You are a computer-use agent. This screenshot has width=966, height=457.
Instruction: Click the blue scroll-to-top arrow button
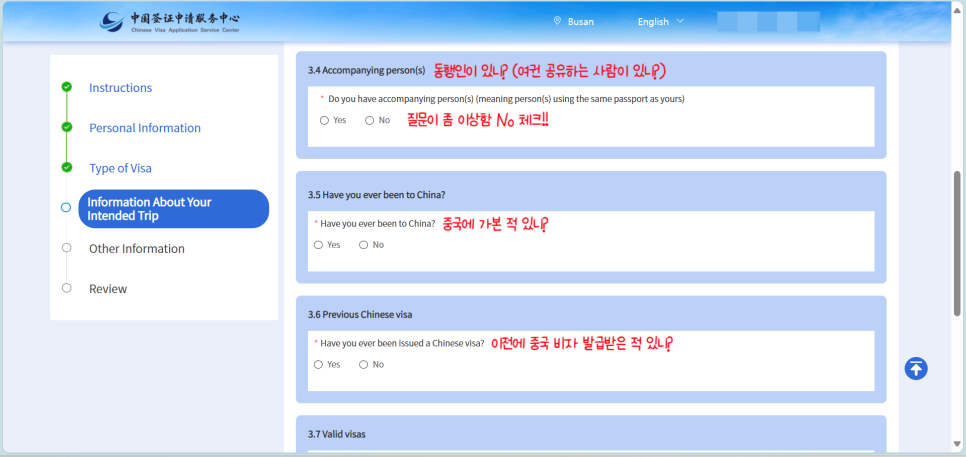pyautogui.click(x=916, y=368)
